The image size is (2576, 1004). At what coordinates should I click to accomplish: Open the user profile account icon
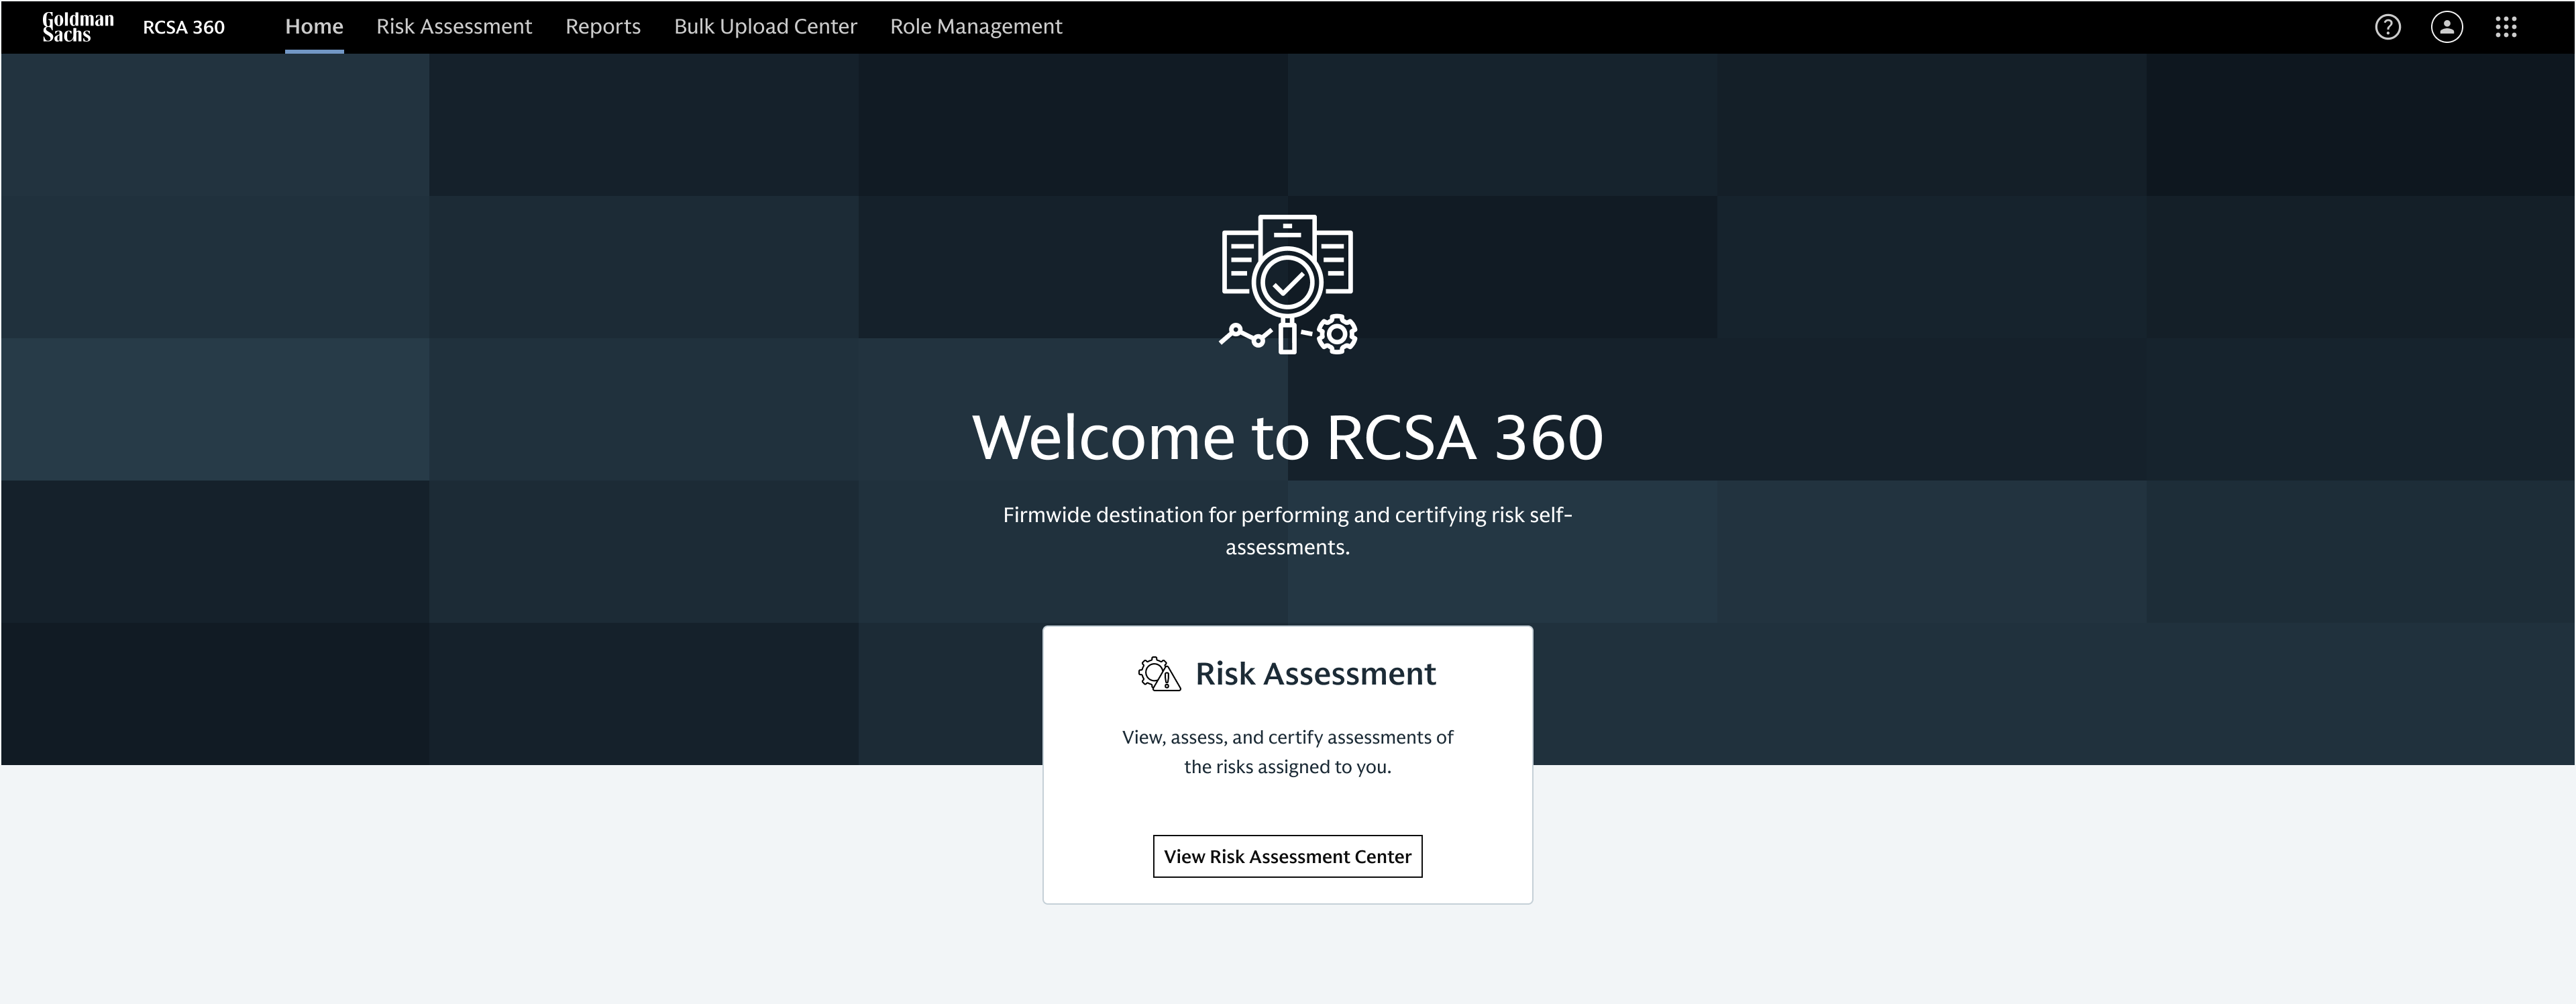pyautogui.click(x=2447, y=27)
